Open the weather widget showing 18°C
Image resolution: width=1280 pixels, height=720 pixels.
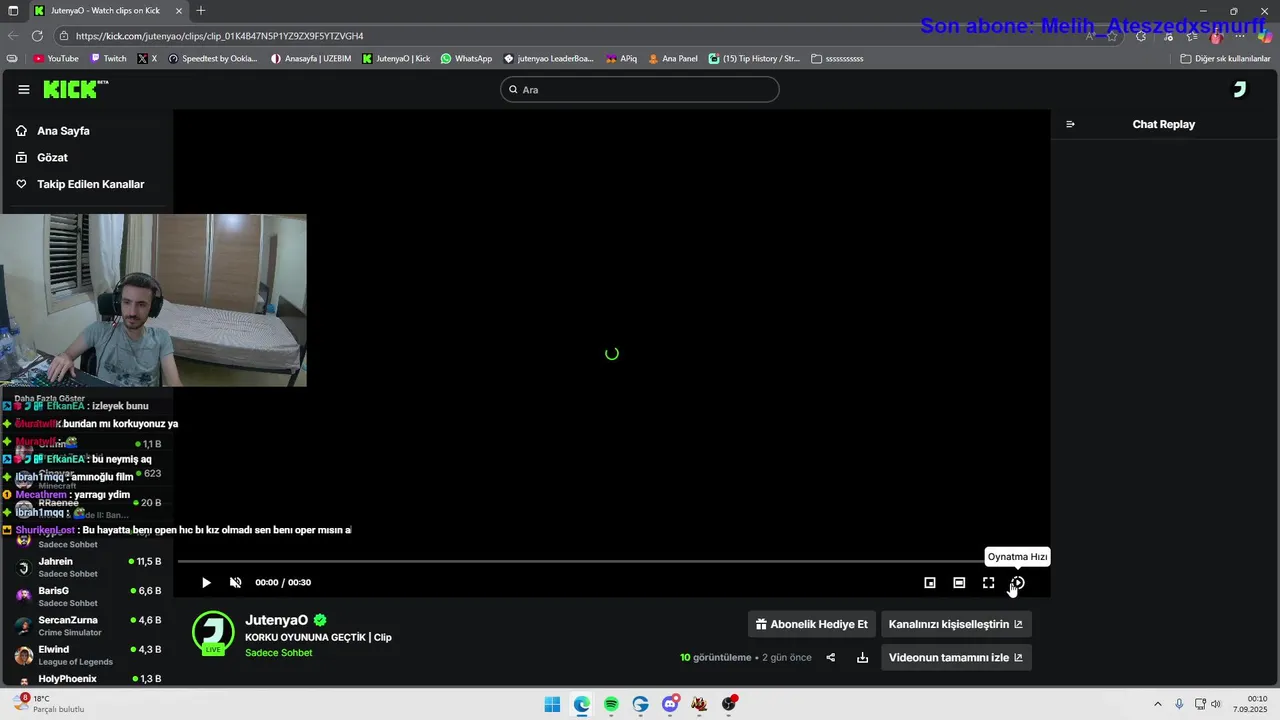[48, 703]
